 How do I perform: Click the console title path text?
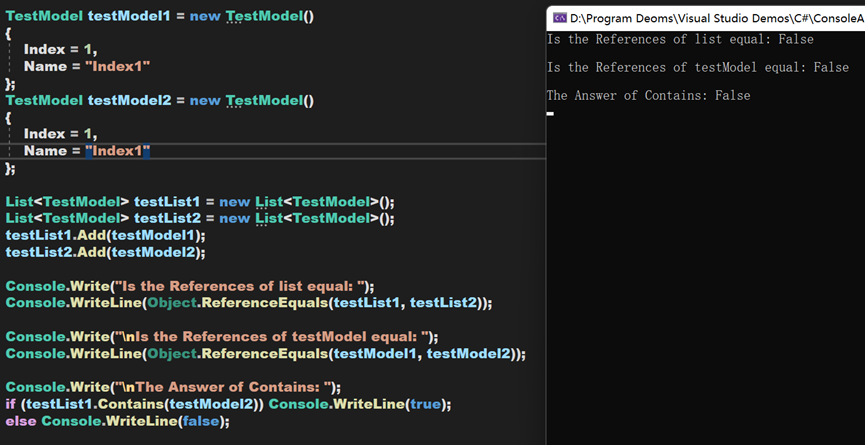[x=716, y=17]
